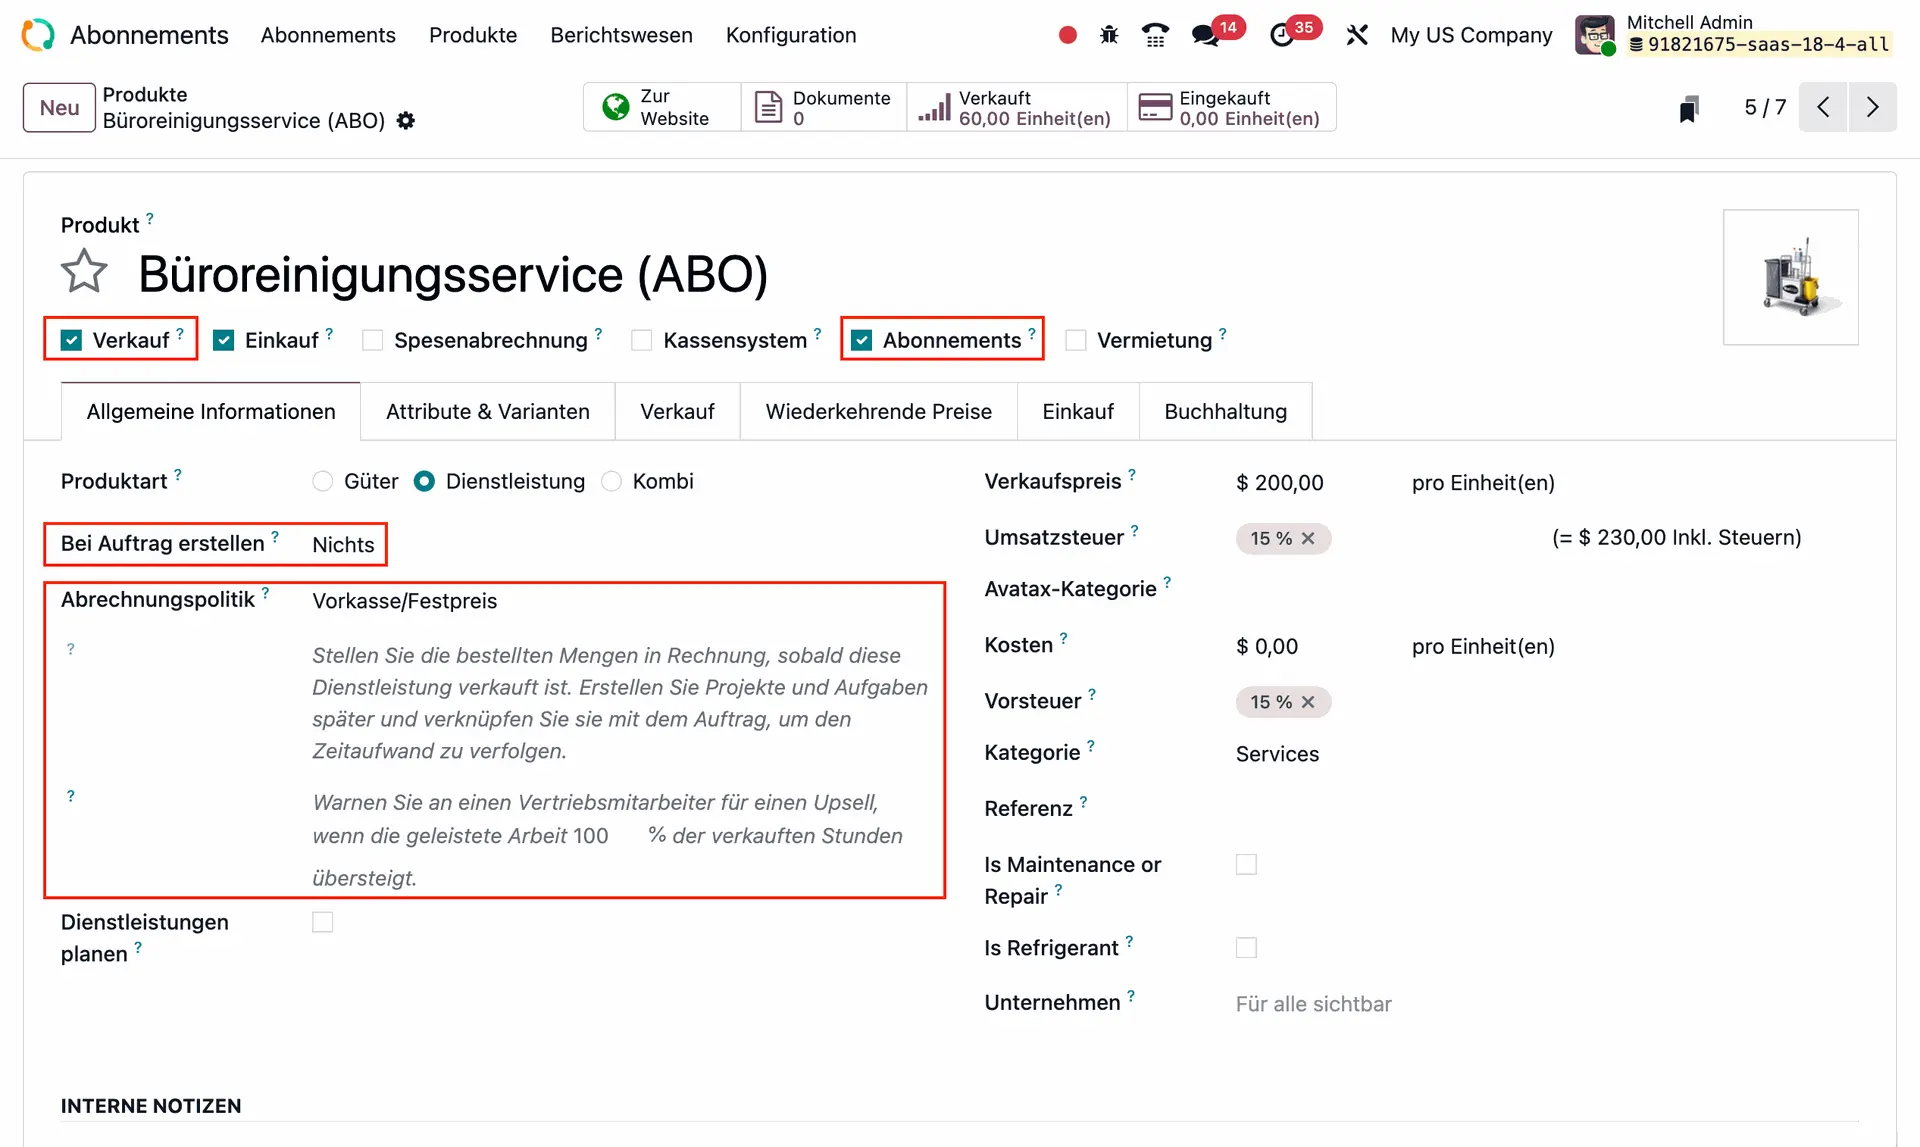The height and width of the screenshot is (1147, 1920).
Task: Open the Konfiguration menu
Action: click(x=790, y=35)
